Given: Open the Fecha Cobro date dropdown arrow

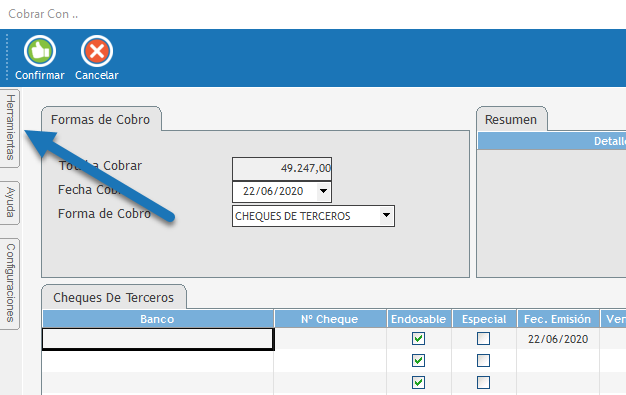Looking at the screenshot, I should point(323,191).
